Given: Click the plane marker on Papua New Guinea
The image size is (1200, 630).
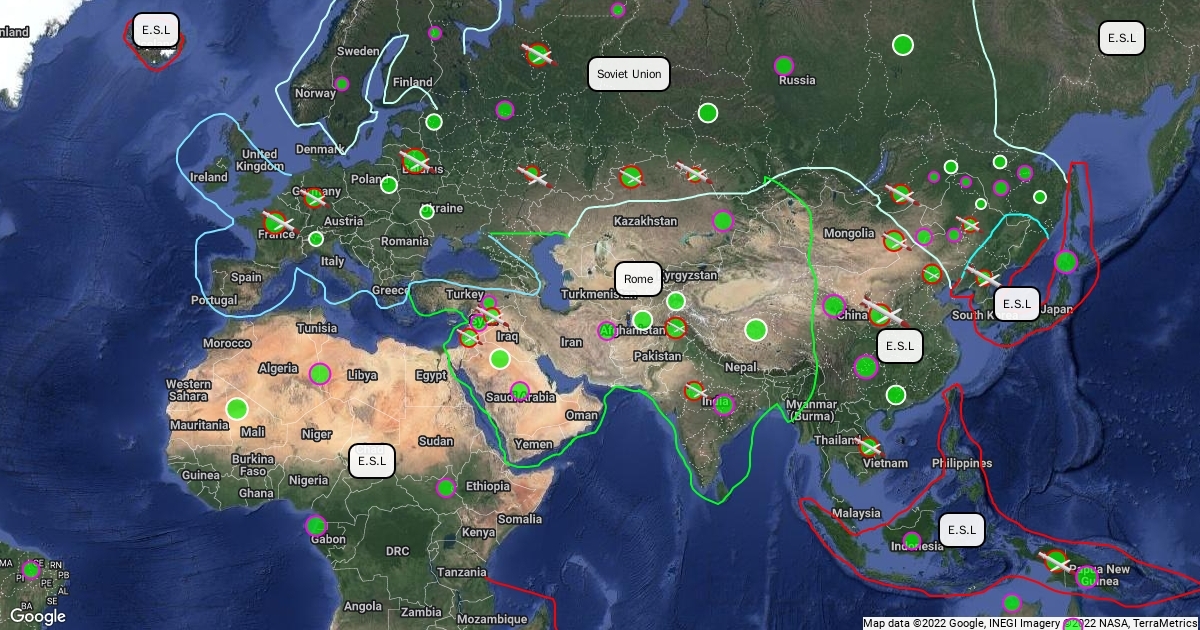Looking at the screenshot, I should pyautogui.click(x=1056, y=560).
